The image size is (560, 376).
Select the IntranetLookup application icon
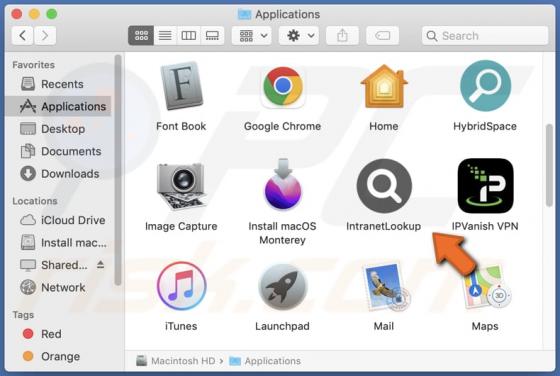[384, 186]
